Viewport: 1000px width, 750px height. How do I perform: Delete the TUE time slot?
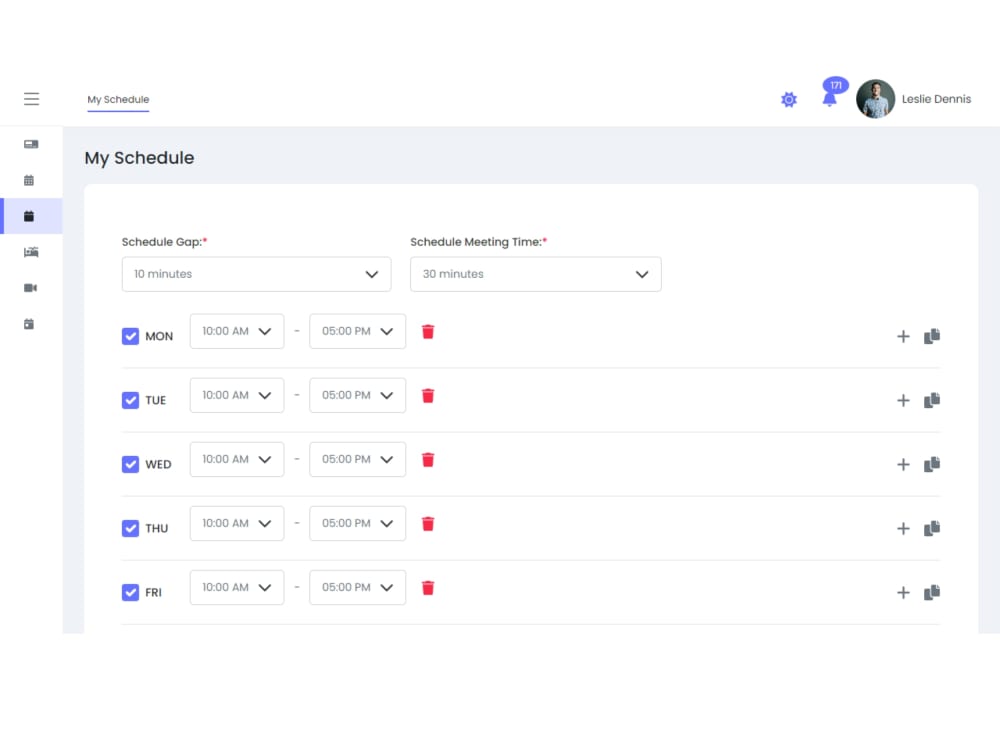pyautogui.click(x=428, y=396)
